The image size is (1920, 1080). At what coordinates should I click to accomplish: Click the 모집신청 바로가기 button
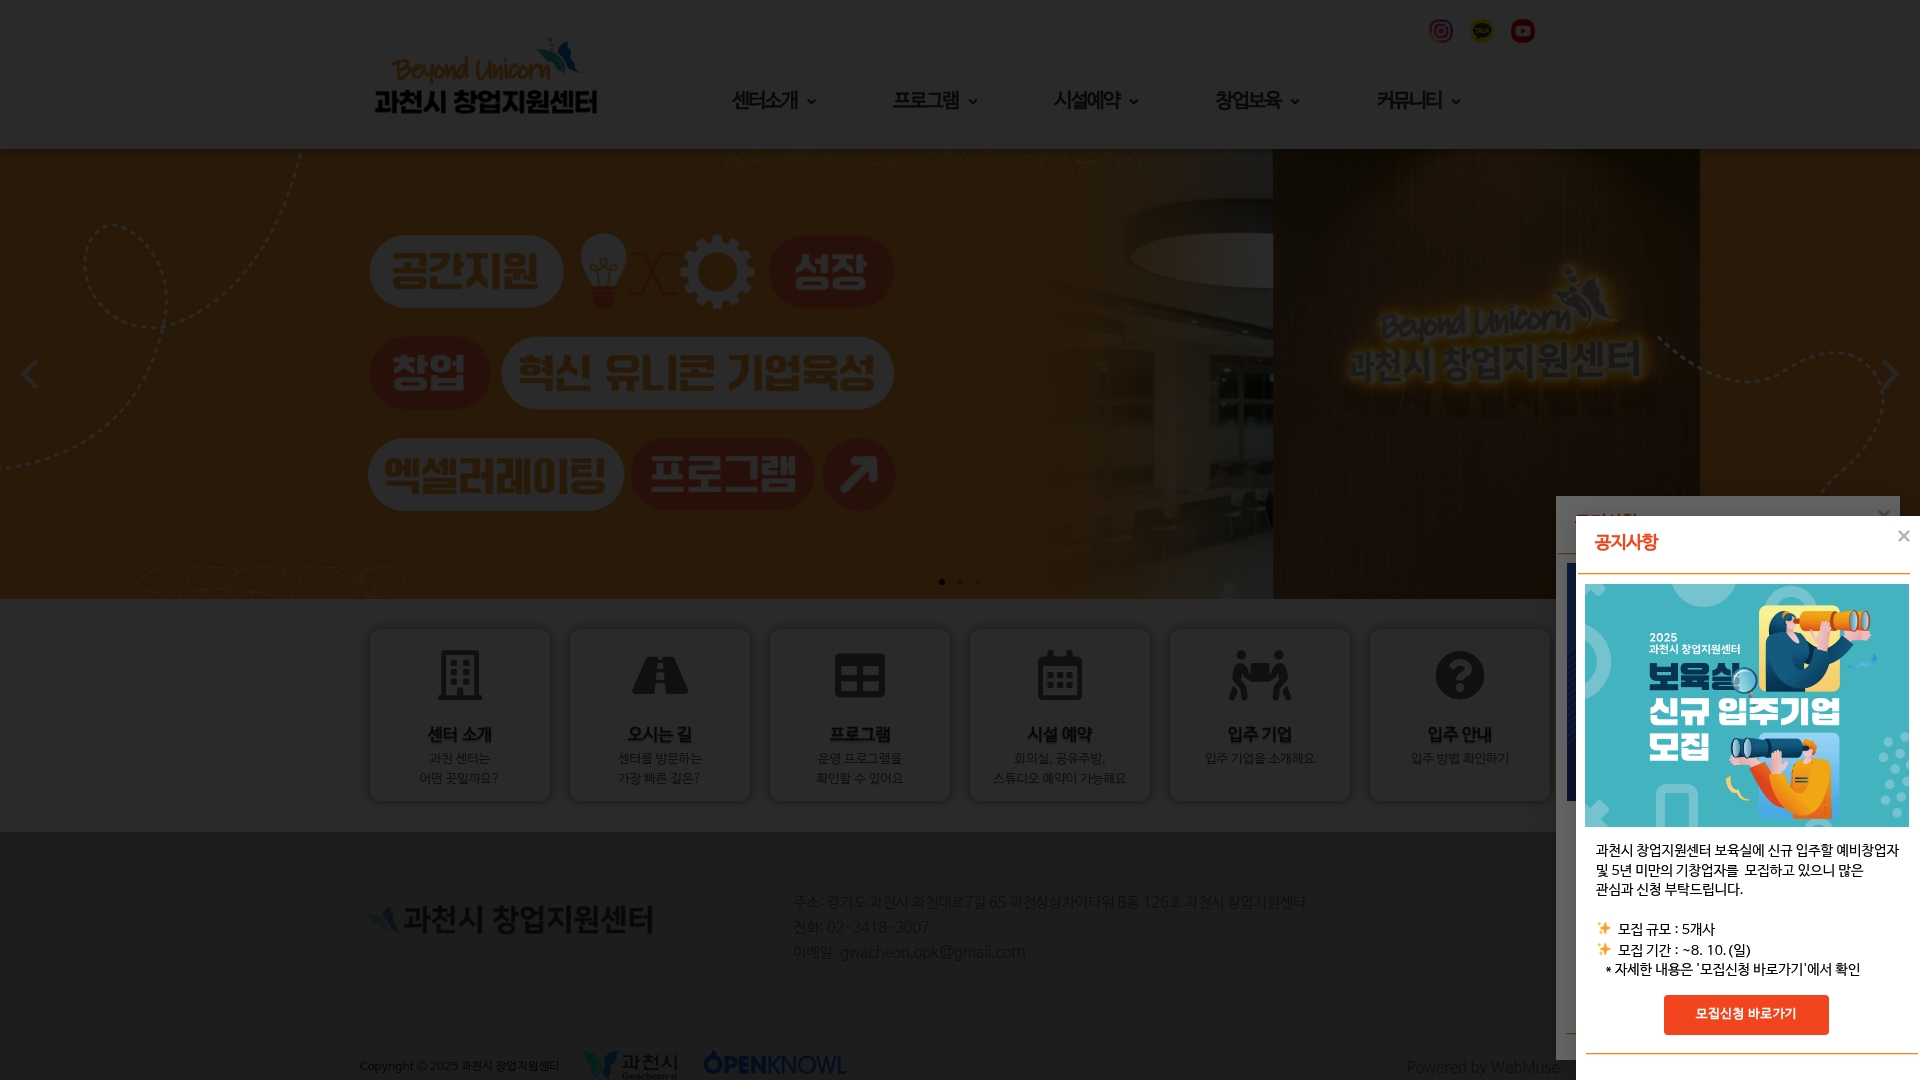1746,1014
